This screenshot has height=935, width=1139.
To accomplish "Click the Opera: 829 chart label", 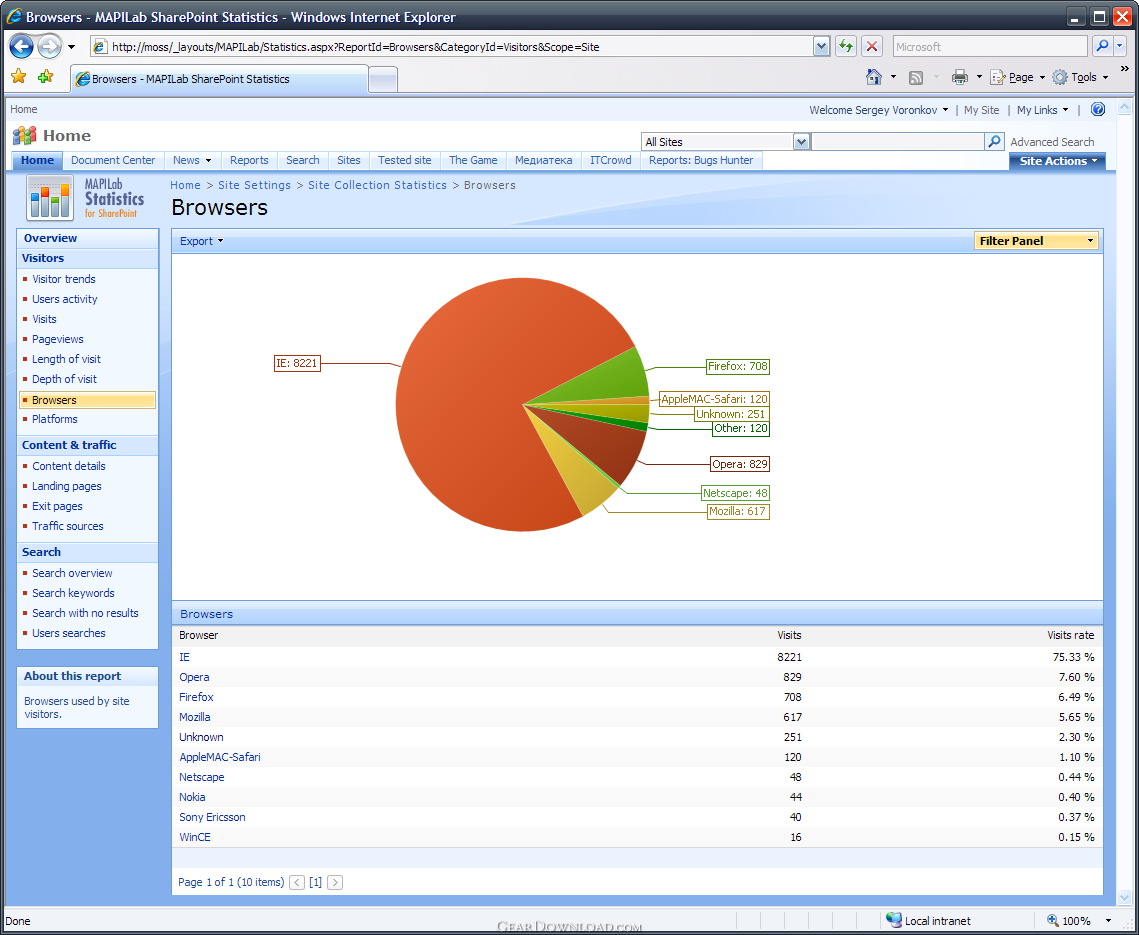I will pyautogui.click(x=739, y=464).
